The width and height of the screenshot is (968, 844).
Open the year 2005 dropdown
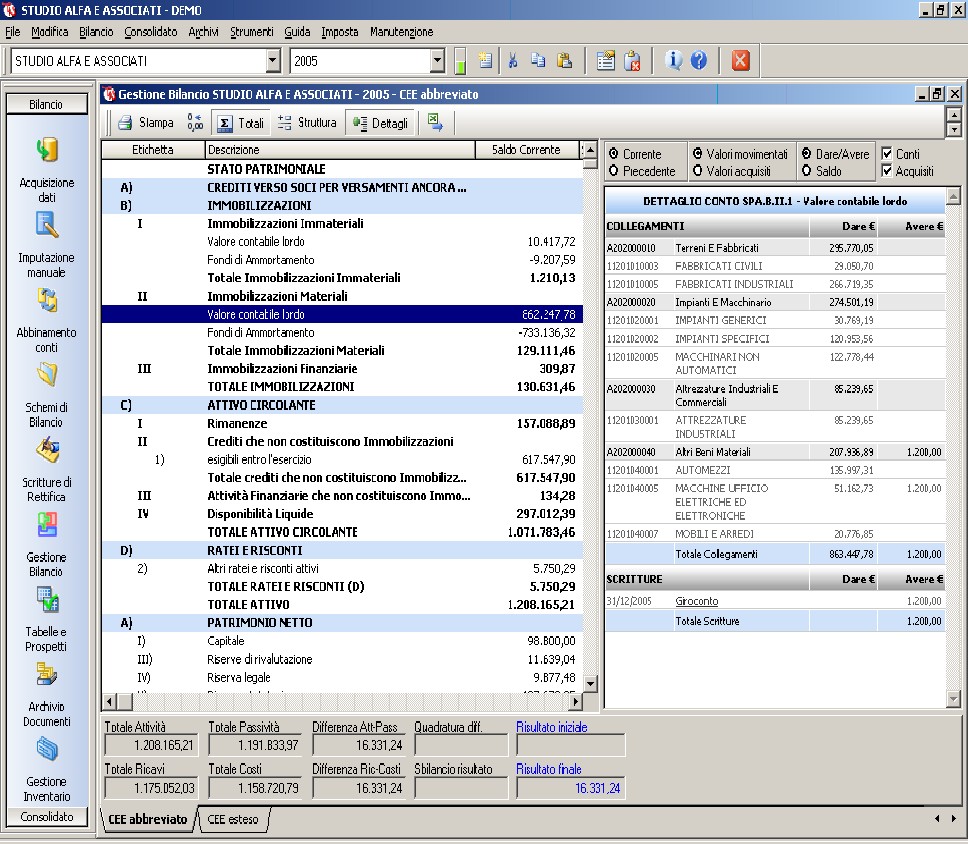point(437,61)
